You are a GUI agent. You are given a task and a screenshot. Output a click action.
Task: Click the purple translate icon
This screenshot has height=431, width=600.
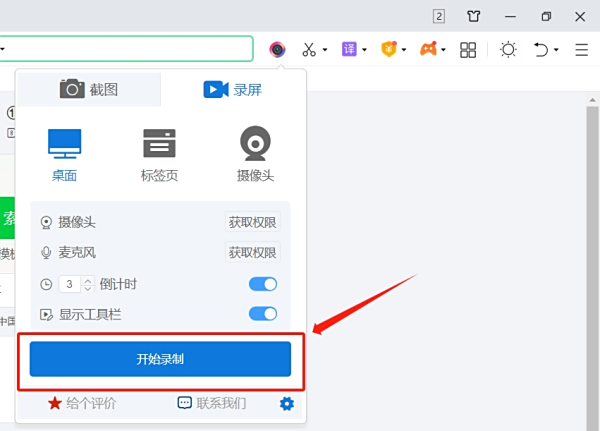(x=349, y=49)
